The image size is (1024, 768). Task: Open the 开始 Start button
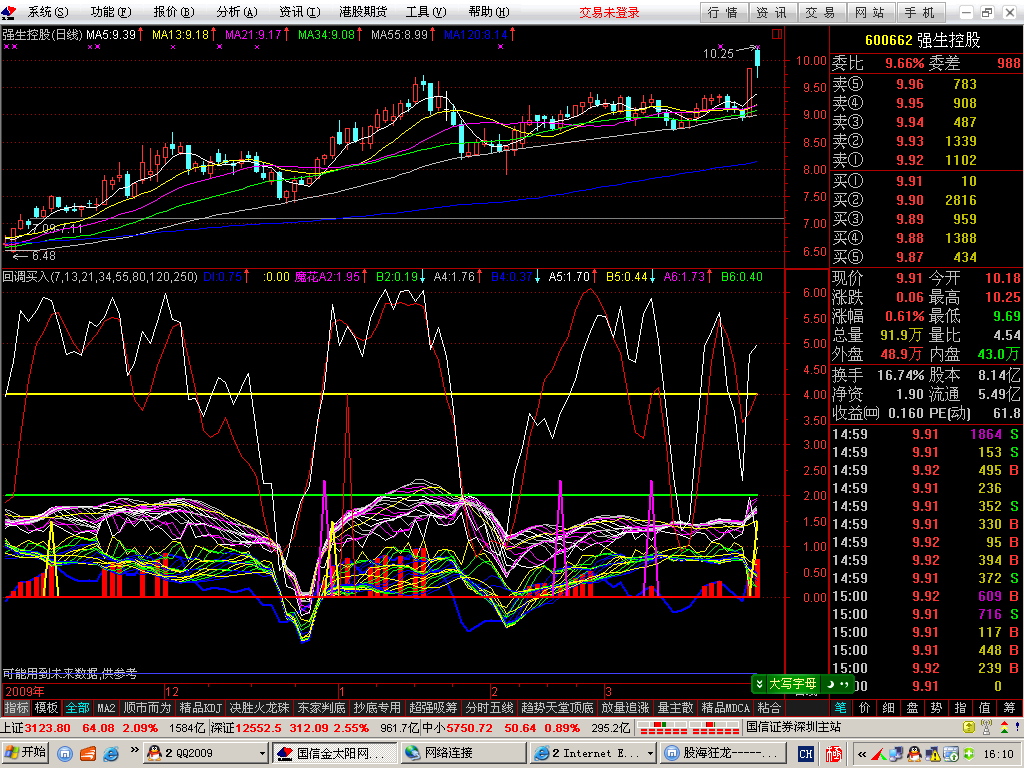tap(25, 753)
